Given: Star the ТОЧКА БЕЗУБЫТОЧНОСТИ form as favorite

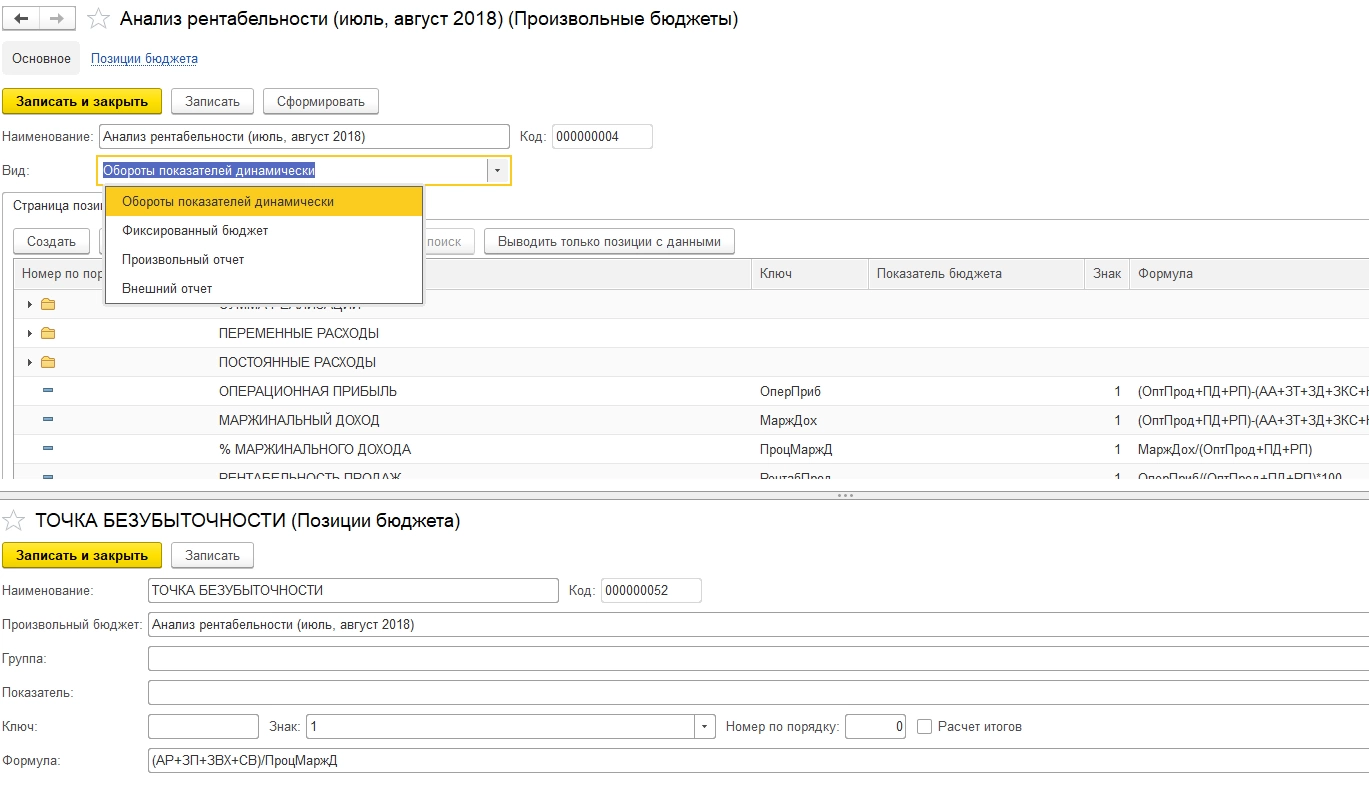Looking at the screenshot, I should pyautogui.click(x=14, y=520).
